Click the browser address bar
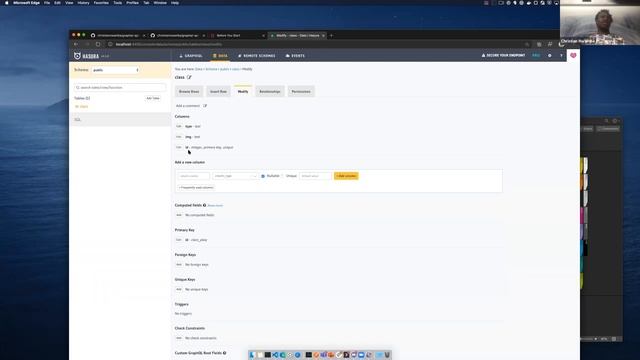 coord(318,44)
